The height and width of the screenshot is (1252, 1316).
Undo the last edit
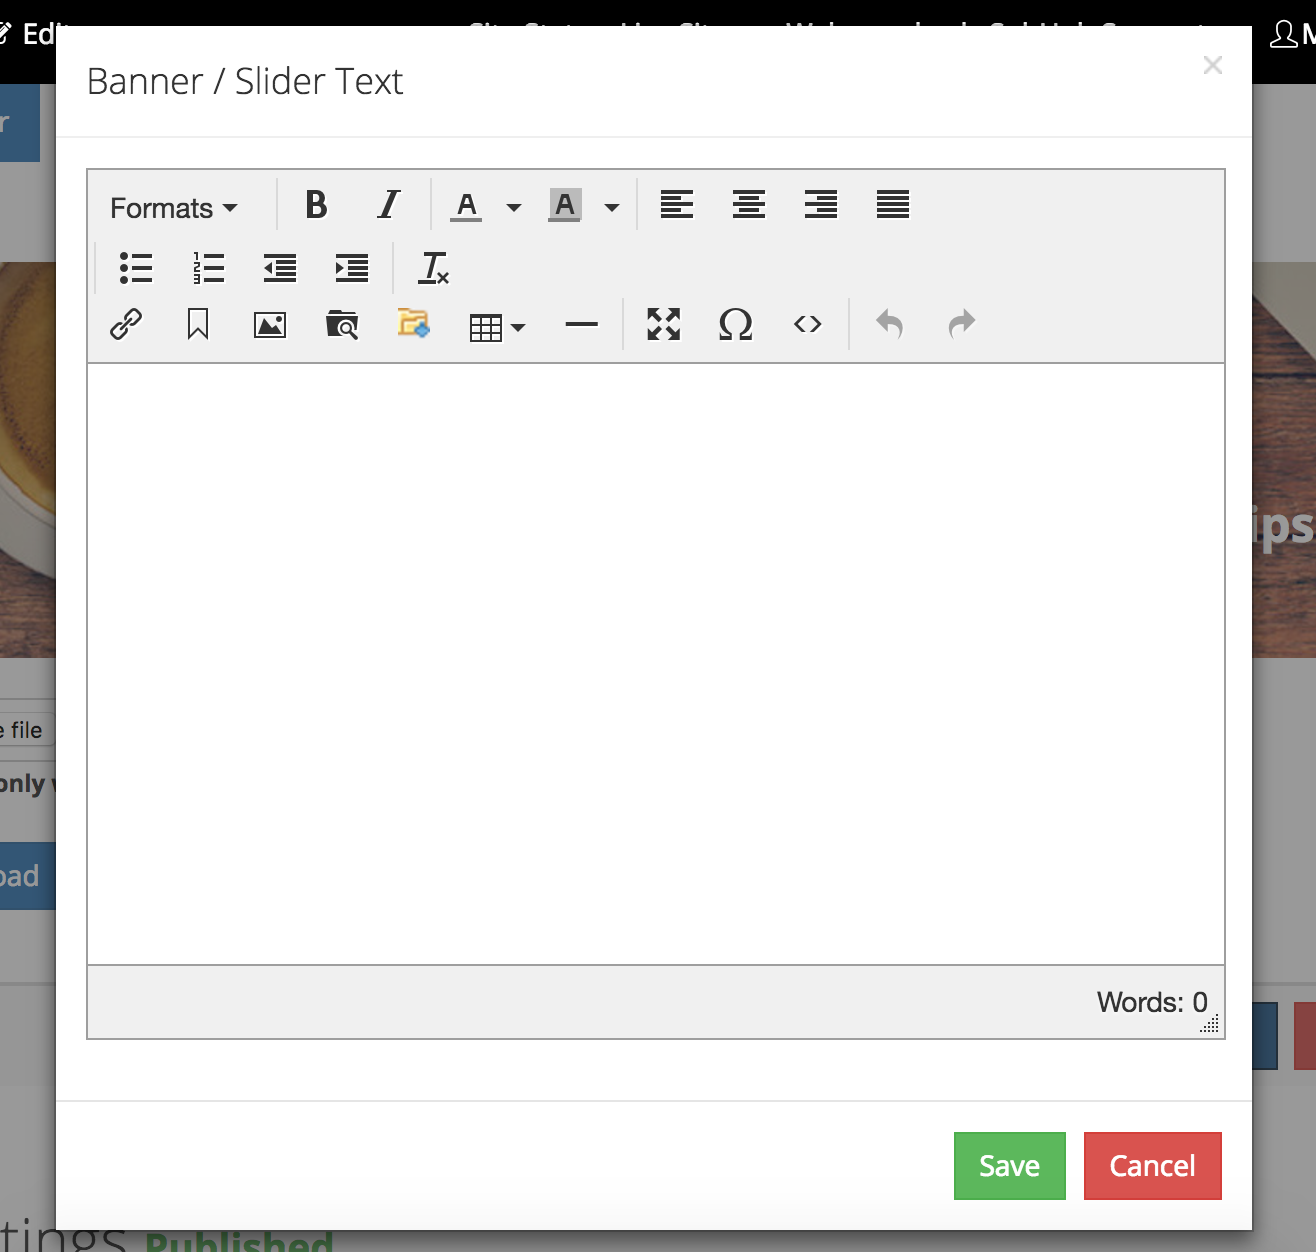coord(890,324)
